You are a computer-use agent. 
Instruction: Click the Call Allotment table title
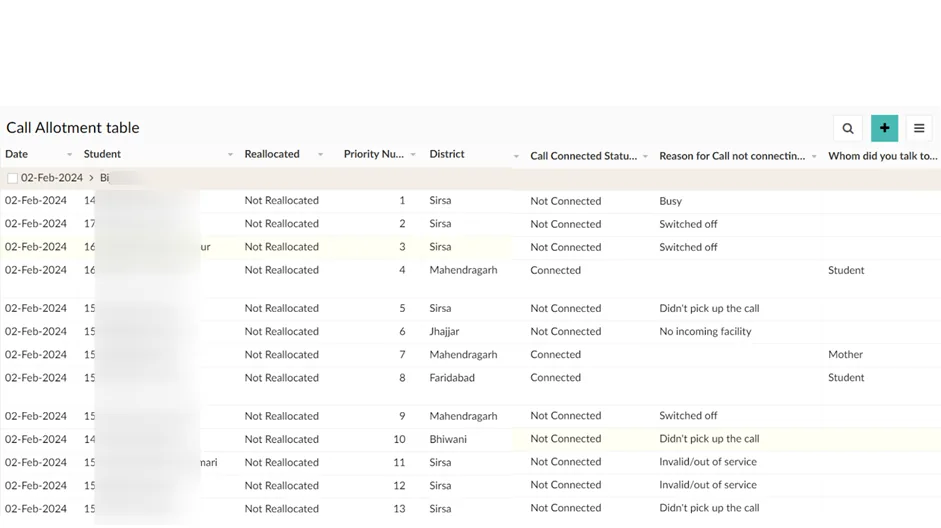73,128
